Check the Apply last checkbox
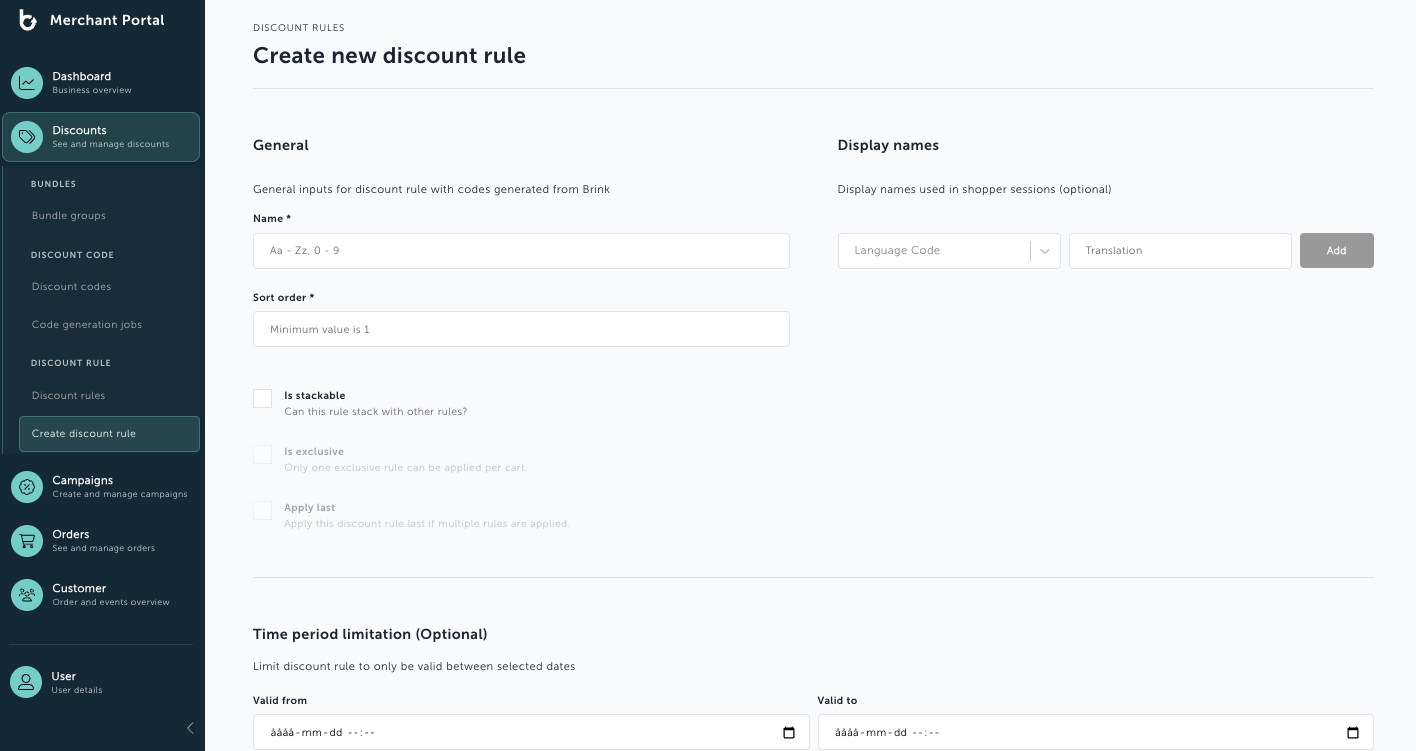Image resolution: width=1416 pixels, height=751 pixels. point(263,511)
